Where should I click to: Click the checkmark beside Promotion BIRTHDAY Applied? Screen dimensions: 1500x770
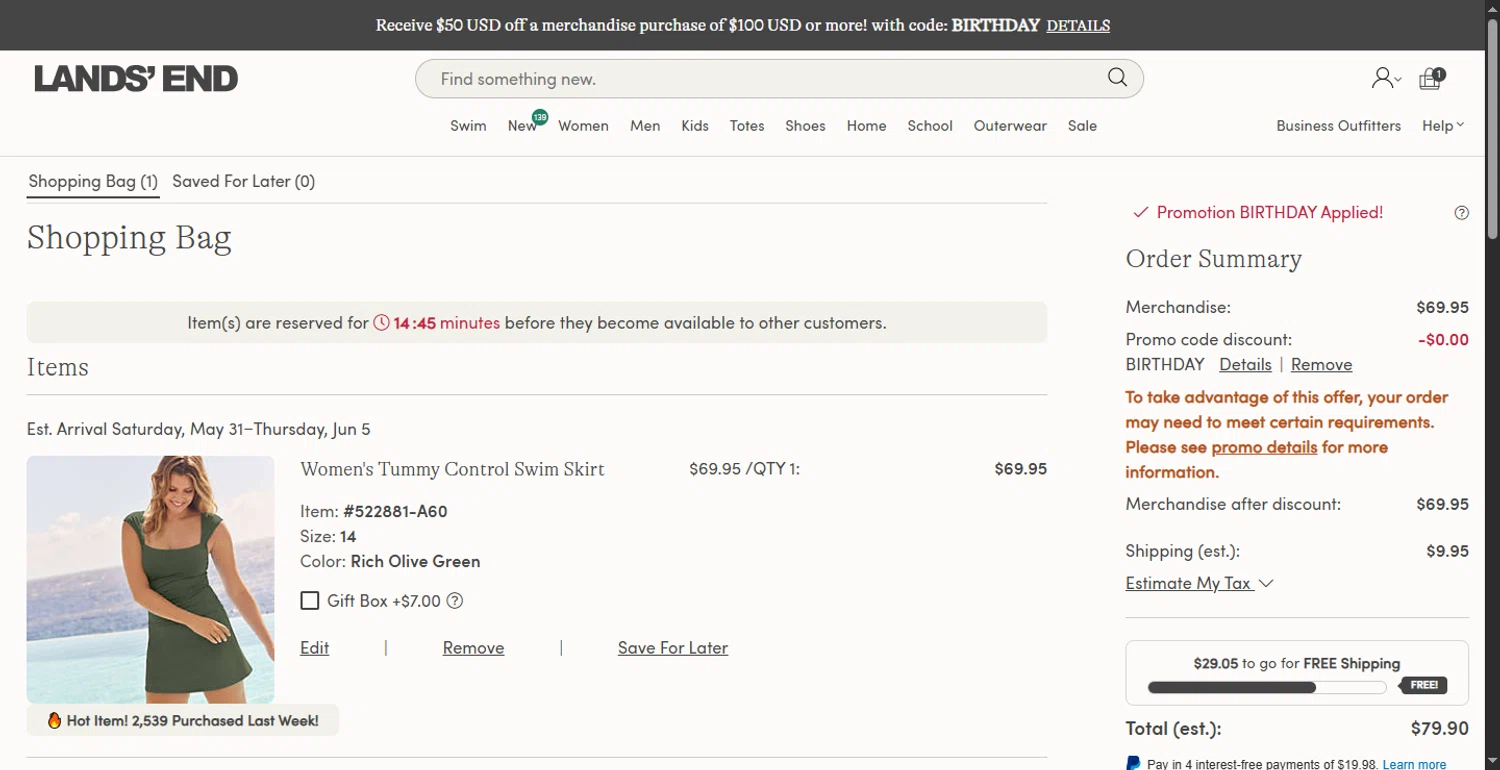(1140, 213)
